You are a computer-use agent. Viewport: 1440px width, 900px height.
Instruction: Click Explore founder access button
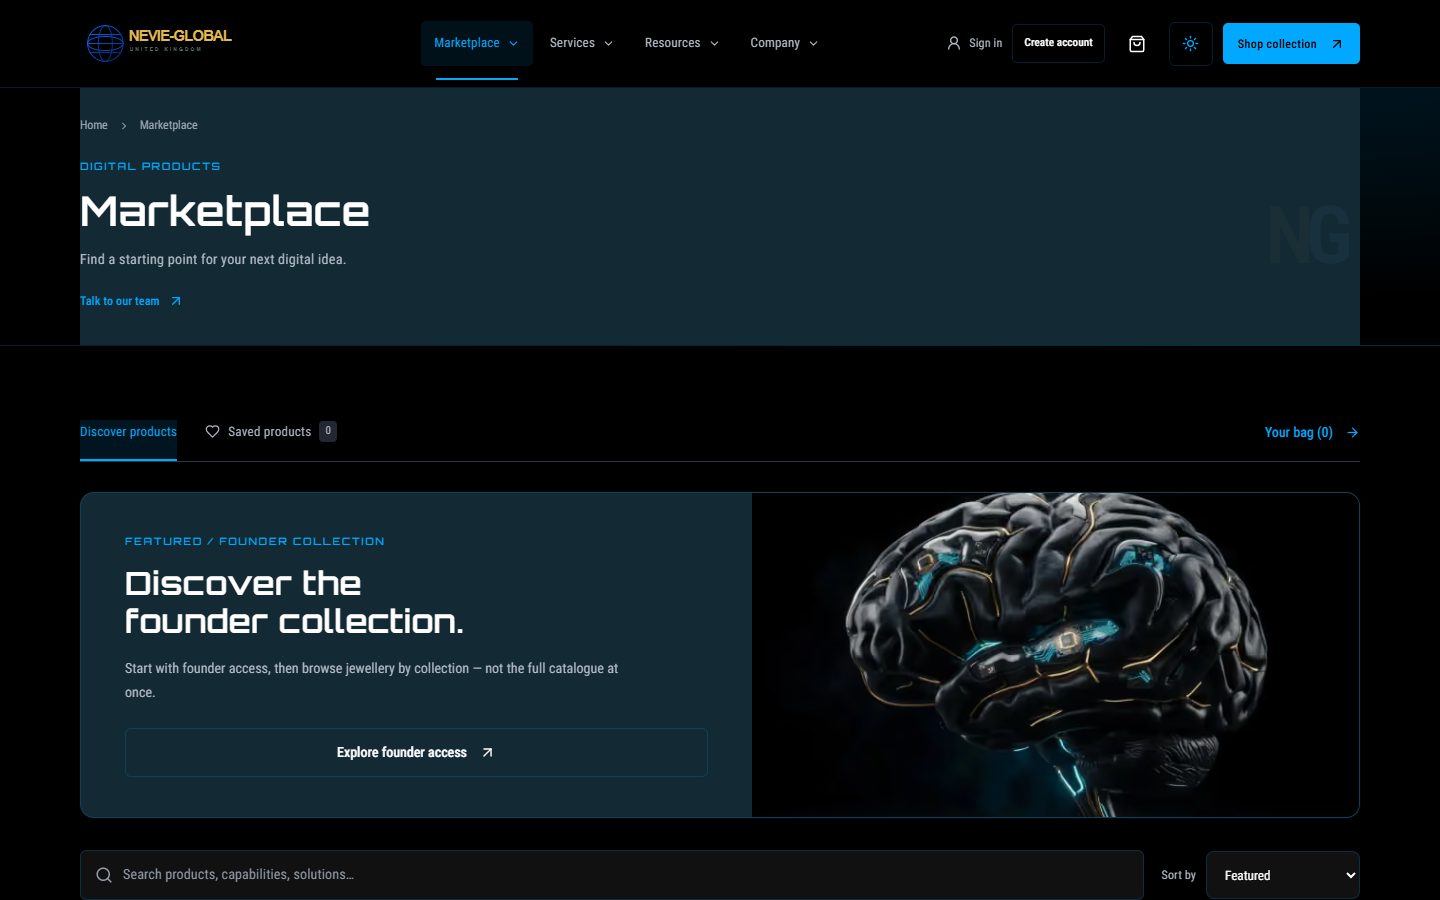(x=416, y=752)
